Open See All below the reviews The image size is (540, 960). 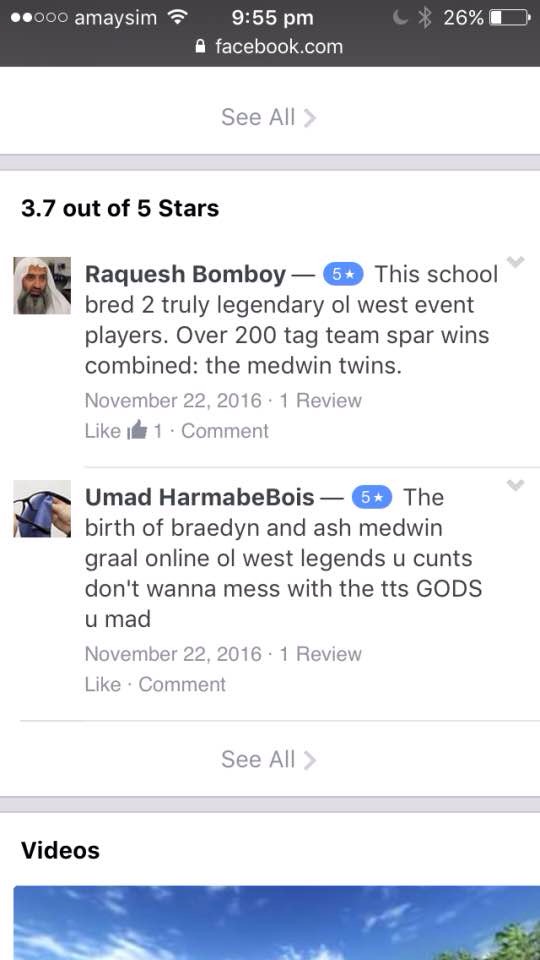click(269, 760)
